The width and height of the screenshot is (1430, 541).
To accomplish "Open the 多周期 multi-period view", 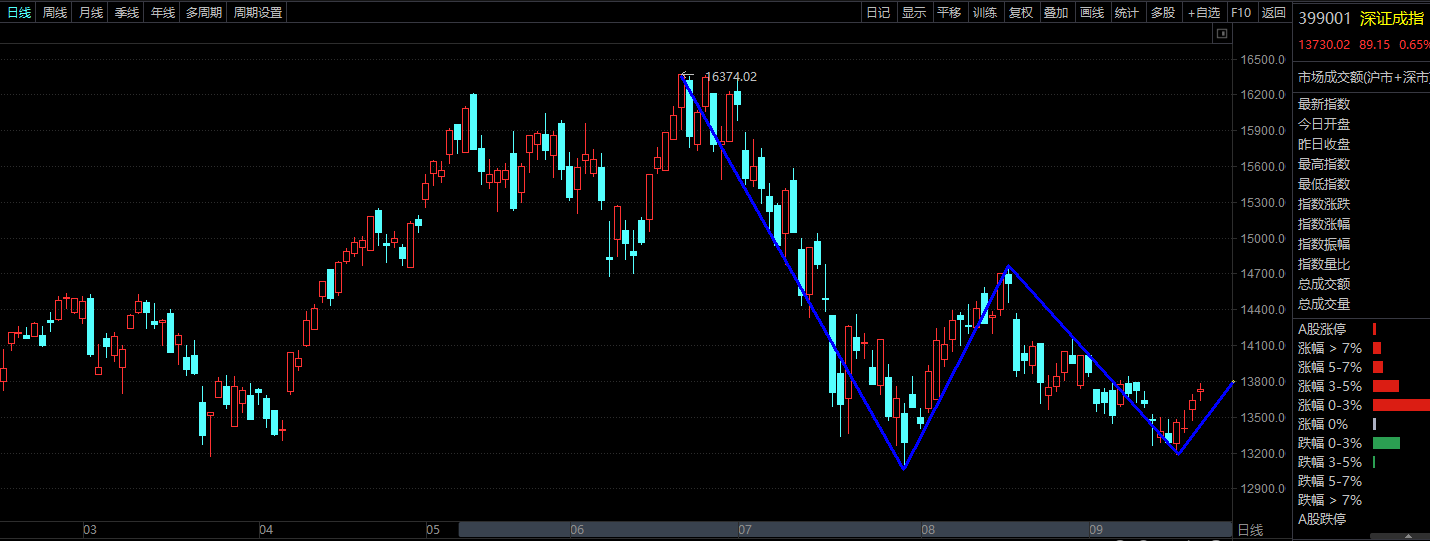I will [204, 12].
